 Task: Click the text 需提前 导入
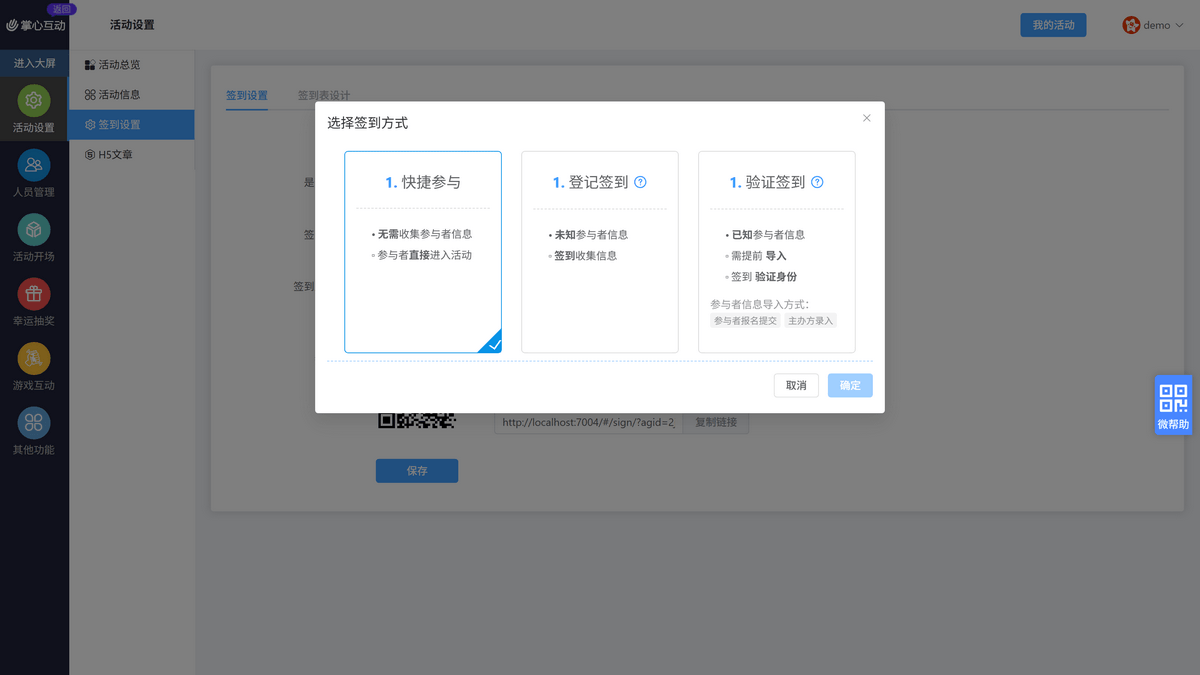pos(759,255)
